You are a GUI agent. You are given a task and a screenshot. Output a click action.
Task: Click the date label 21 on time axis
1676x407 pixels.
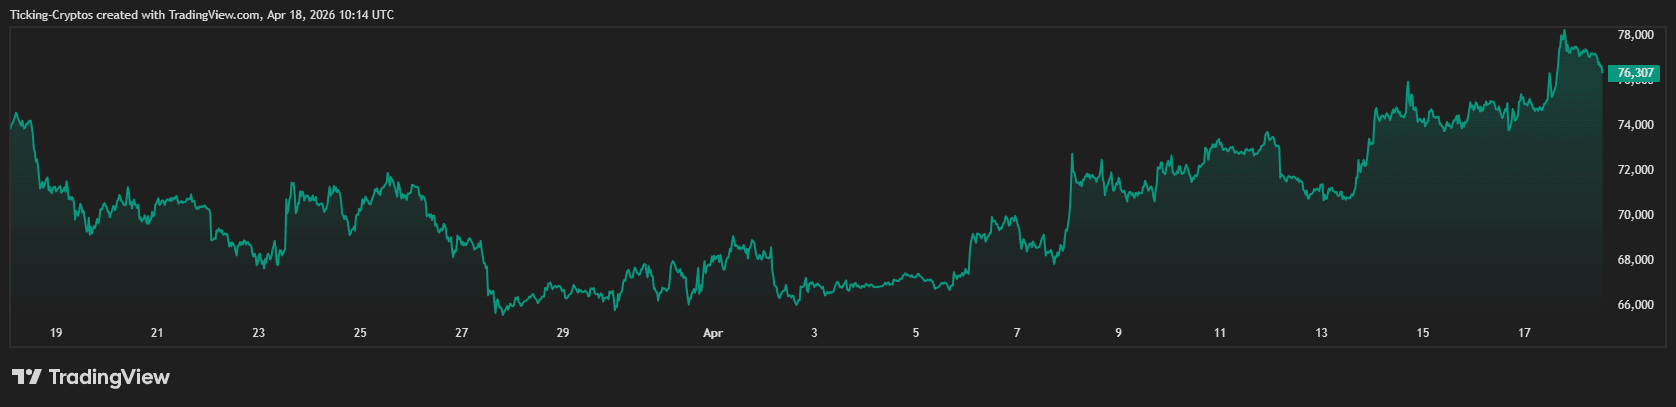pos(157,333)
